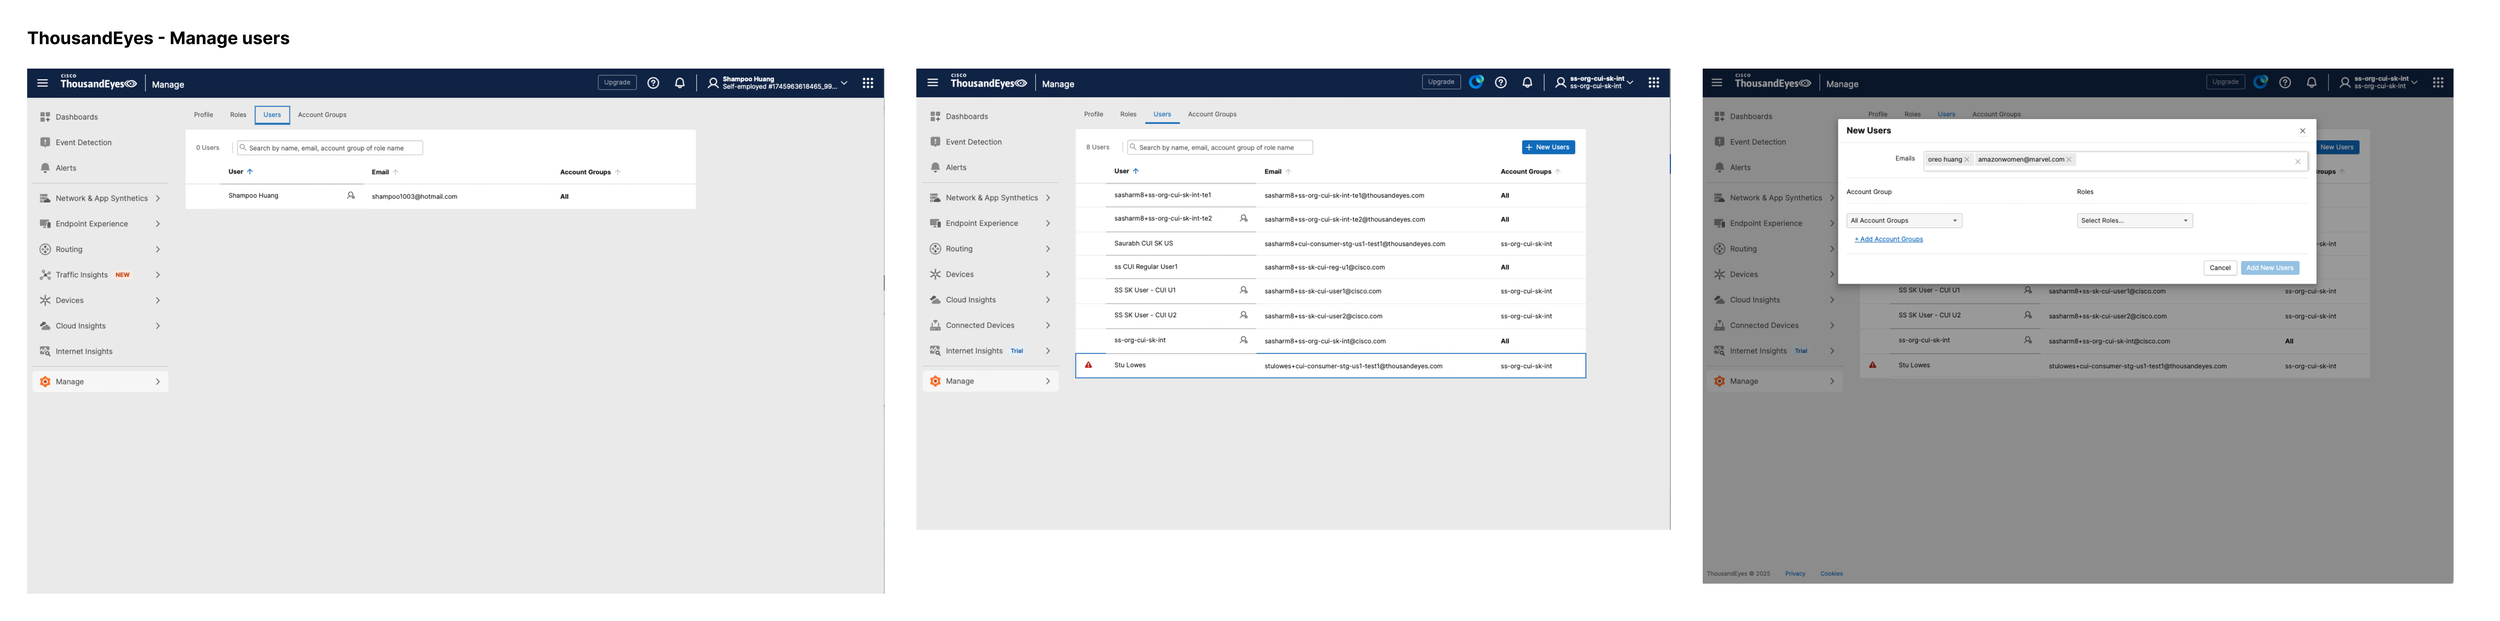Click Cloud Insights icon in 8 Users screen sidebar

[935, 300]
